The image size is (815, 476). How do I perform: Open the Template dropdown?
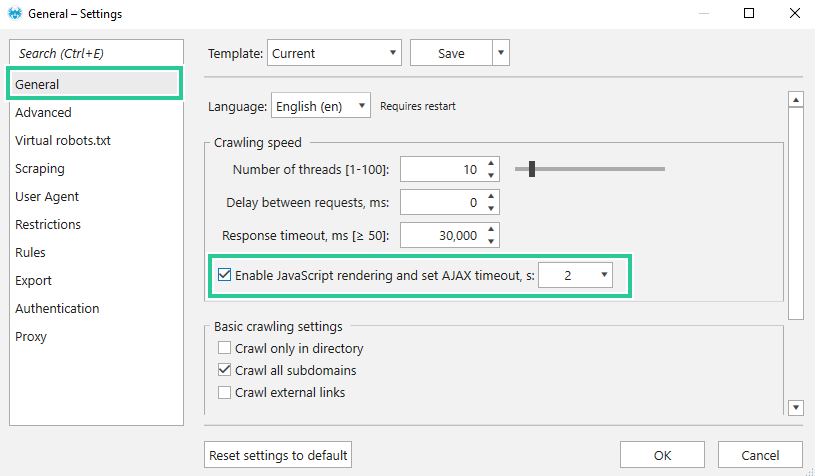pyautogui.click(x=334, y=53)
